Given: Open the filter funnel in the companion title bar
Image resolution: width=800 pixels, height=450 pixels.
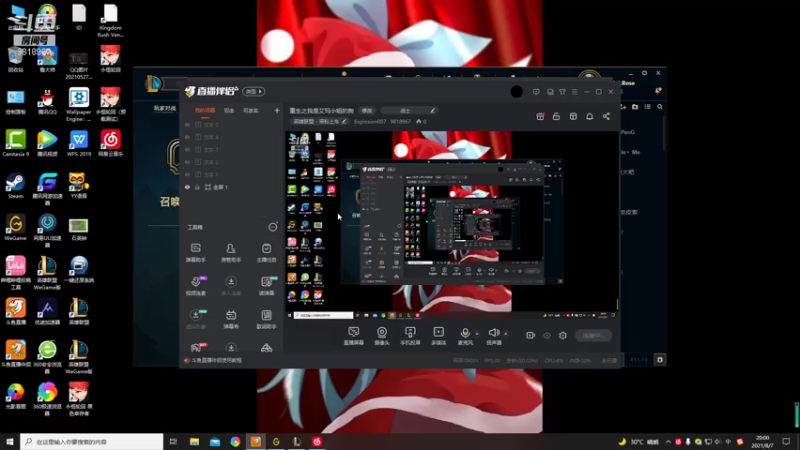Looking at the screenshot, I should [562, 92].
